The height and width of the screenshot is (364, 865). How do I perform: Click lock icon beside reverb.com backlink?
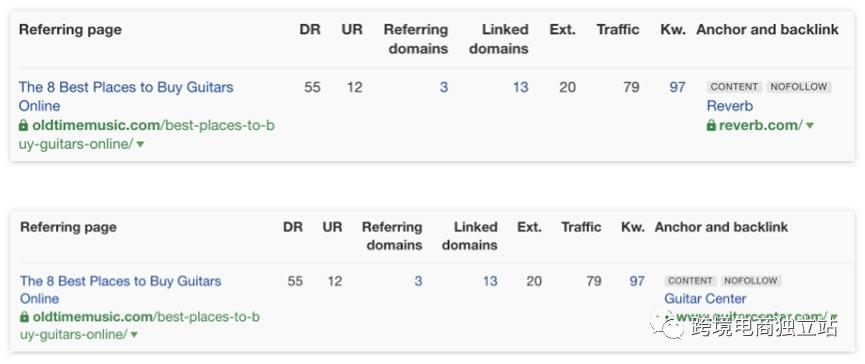click(x=711, y=126)
